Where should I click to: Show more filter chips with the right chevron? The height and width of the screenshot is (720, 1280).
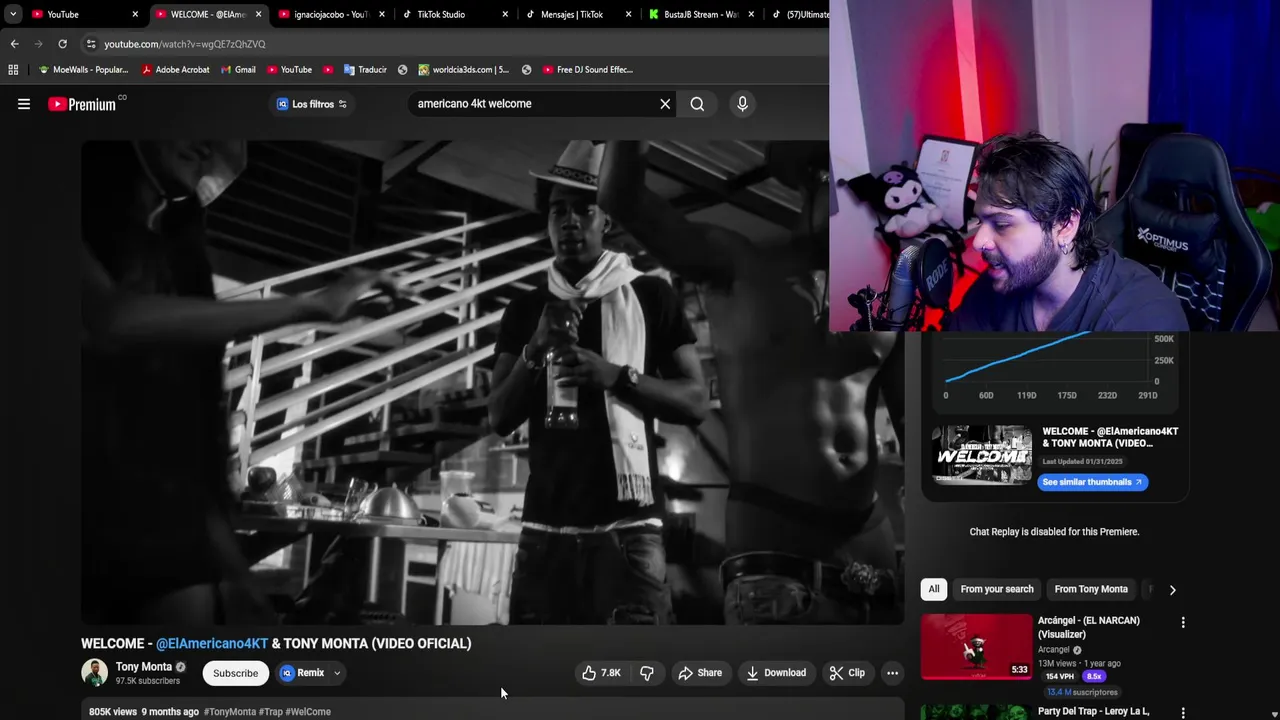1172,590
